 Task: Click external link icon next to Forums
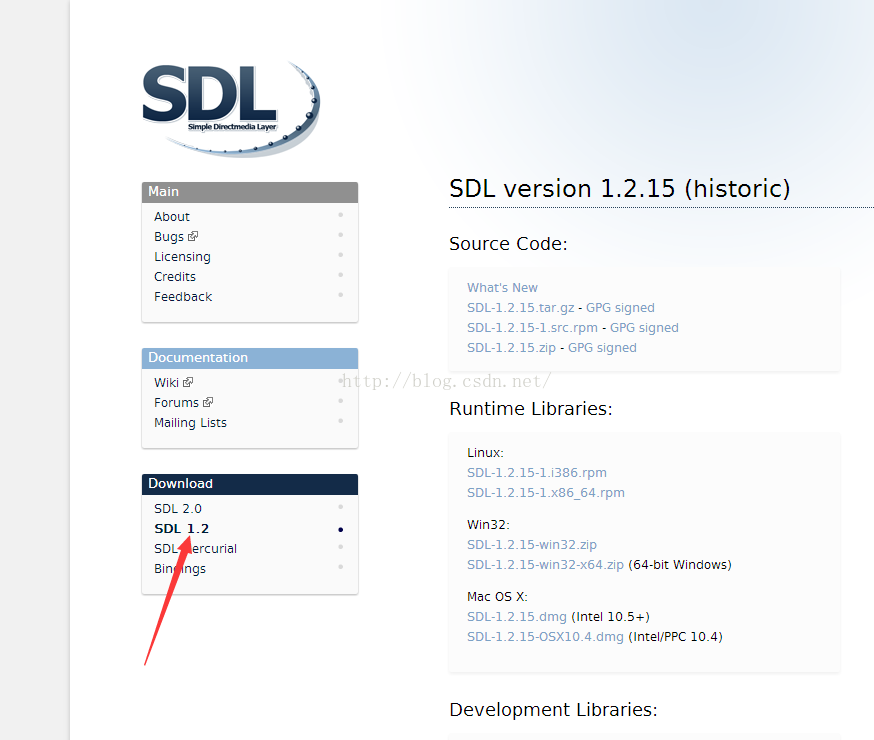[208, 402]
